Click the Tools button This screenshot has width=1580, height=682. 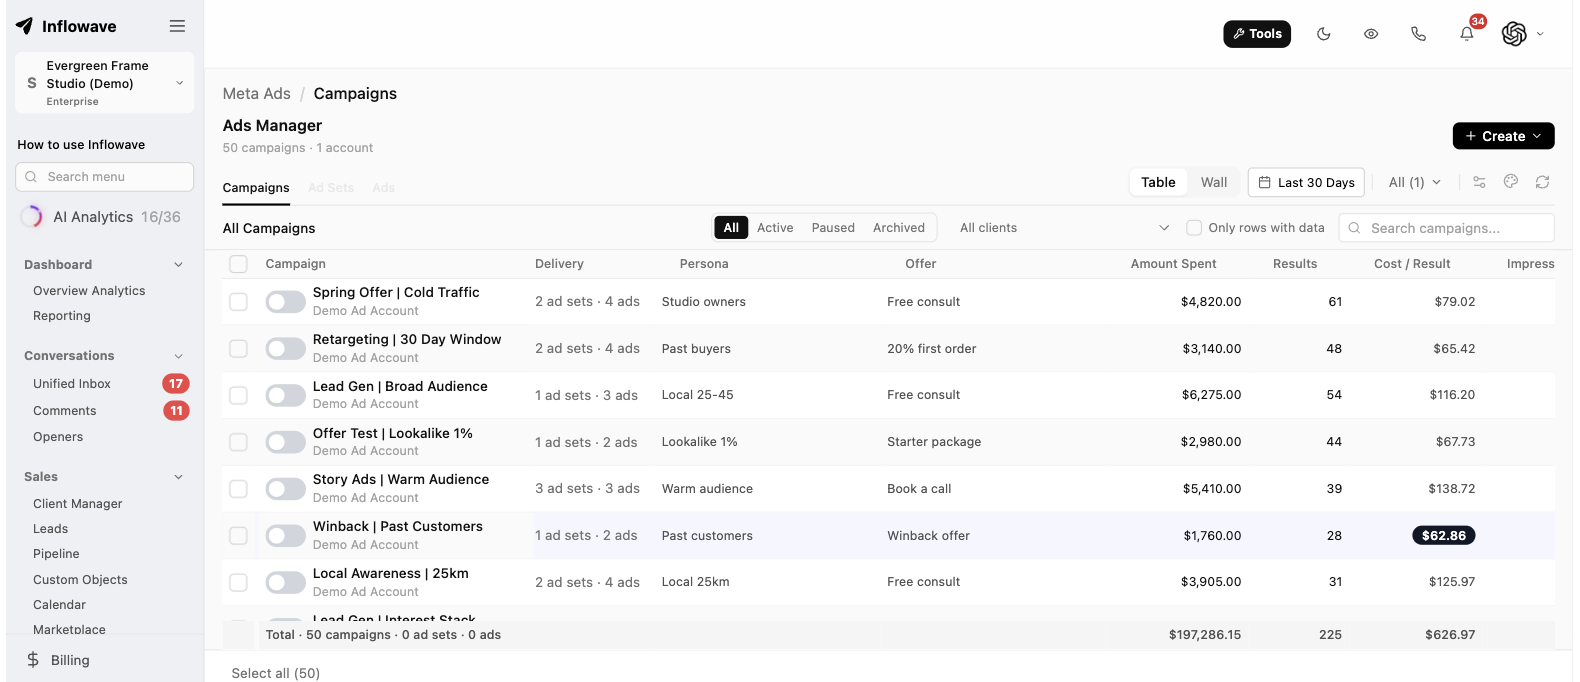pos(1257,34)
